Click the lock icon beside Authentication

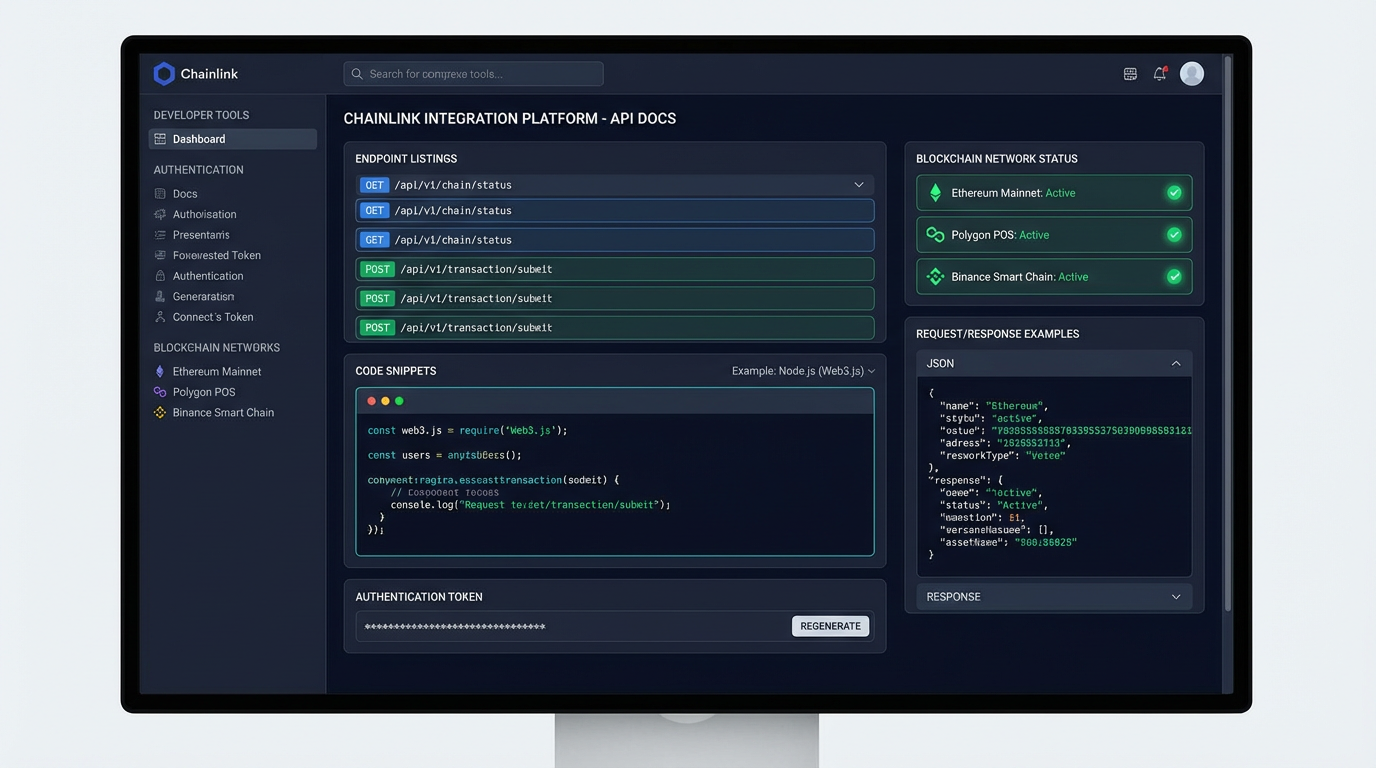click(162, 275)
